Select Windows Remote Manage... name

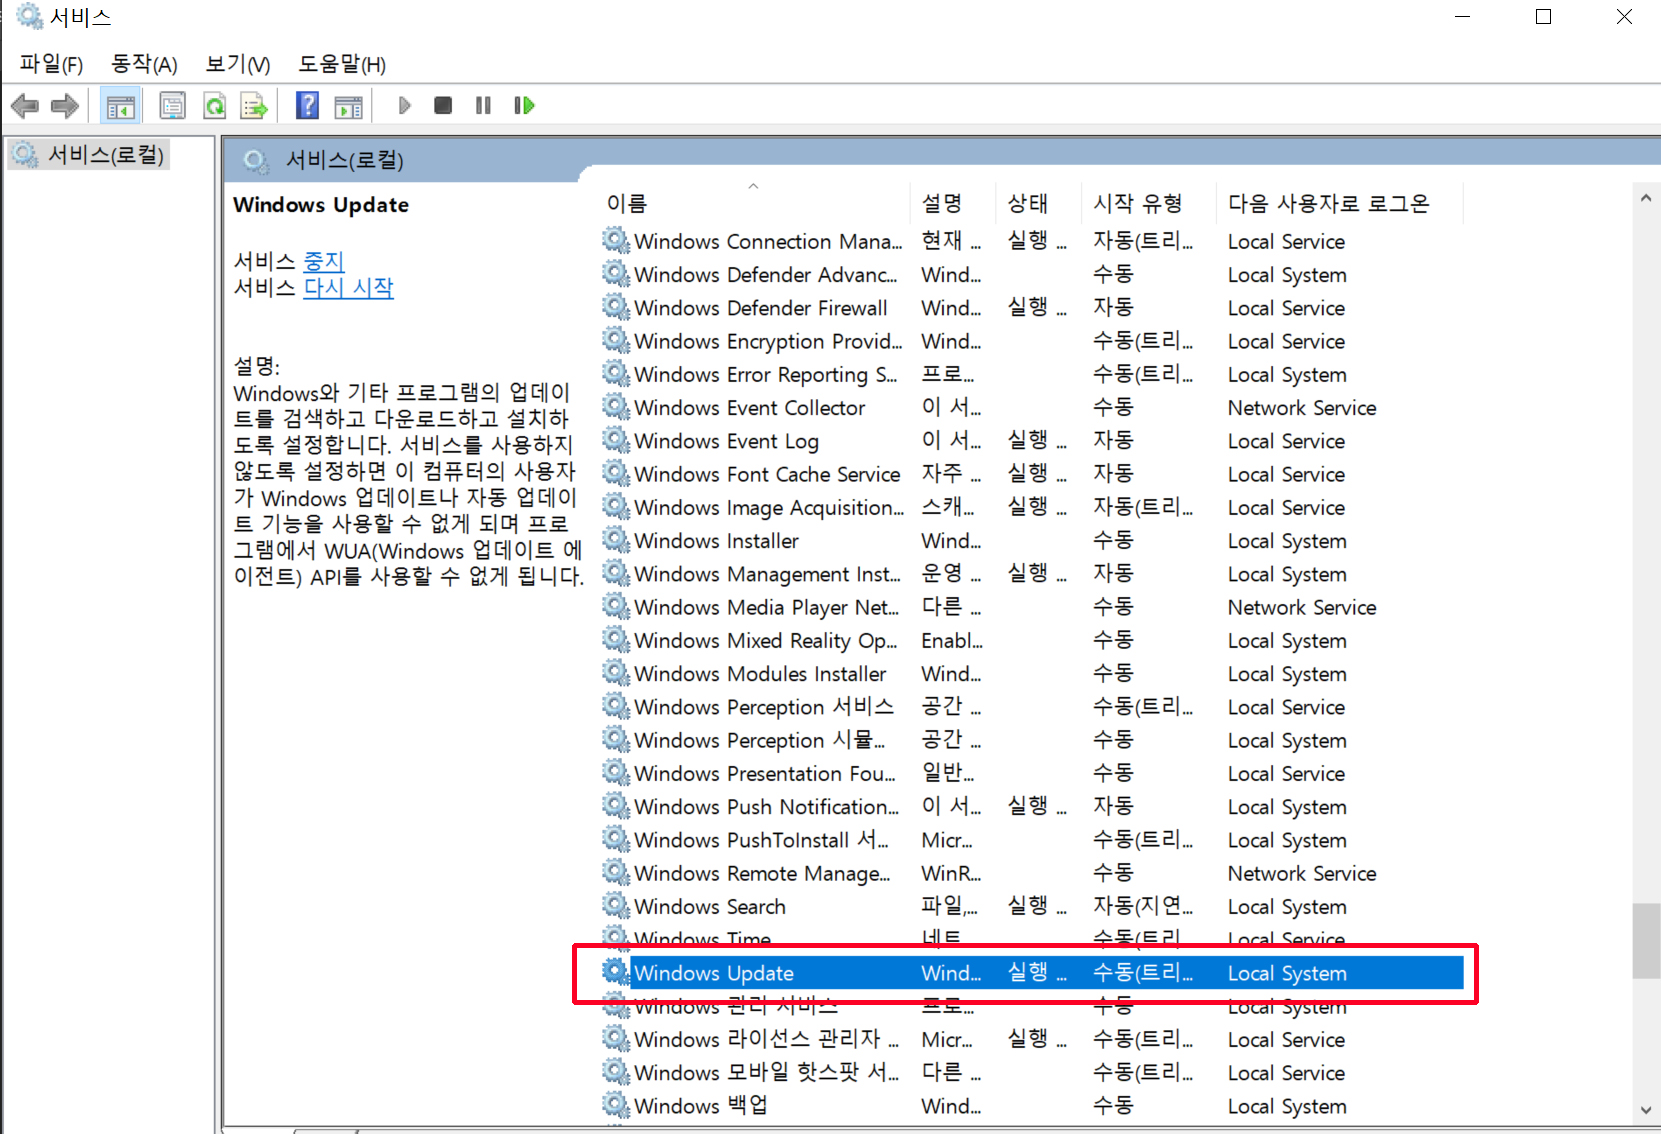763,874
